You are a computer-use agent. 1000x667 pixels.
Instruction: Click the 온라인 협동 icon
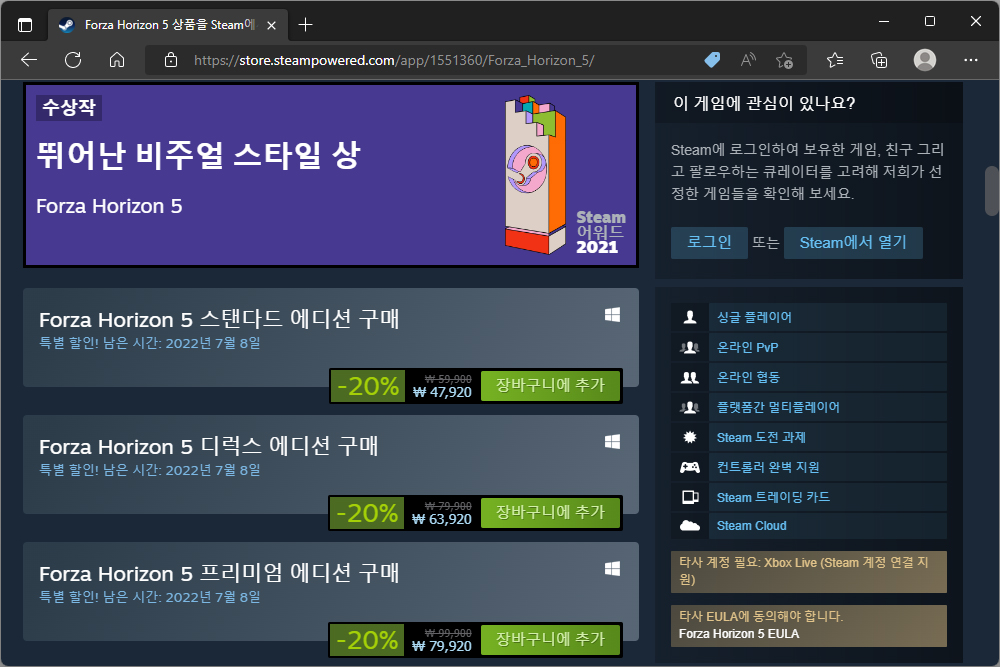click(689, 377)
